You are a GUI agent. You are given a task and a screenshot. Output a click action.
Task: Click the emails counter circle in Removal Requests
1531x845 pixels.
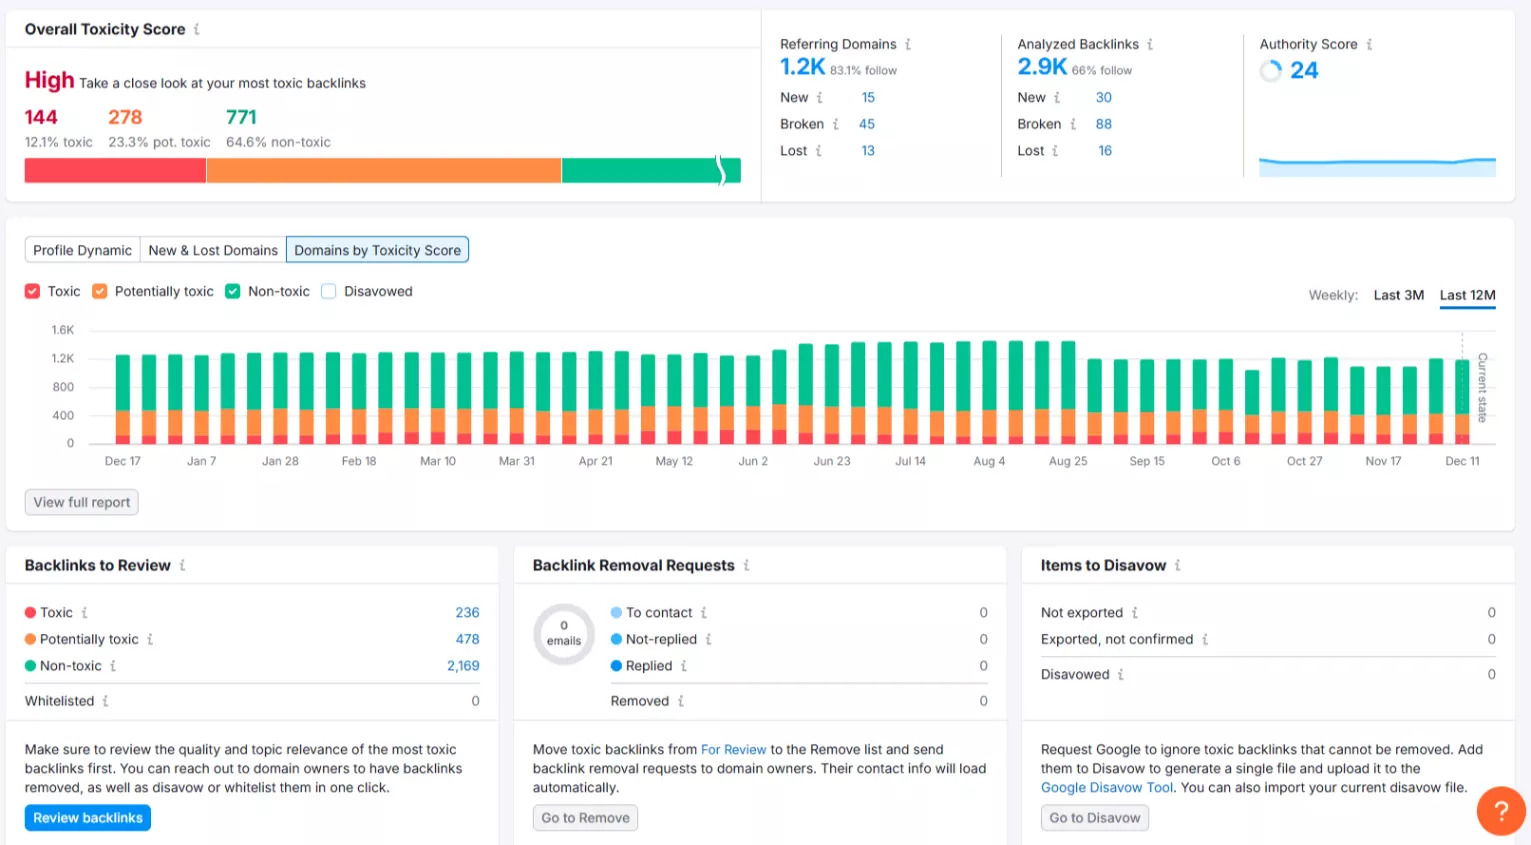tap(563, 634)
